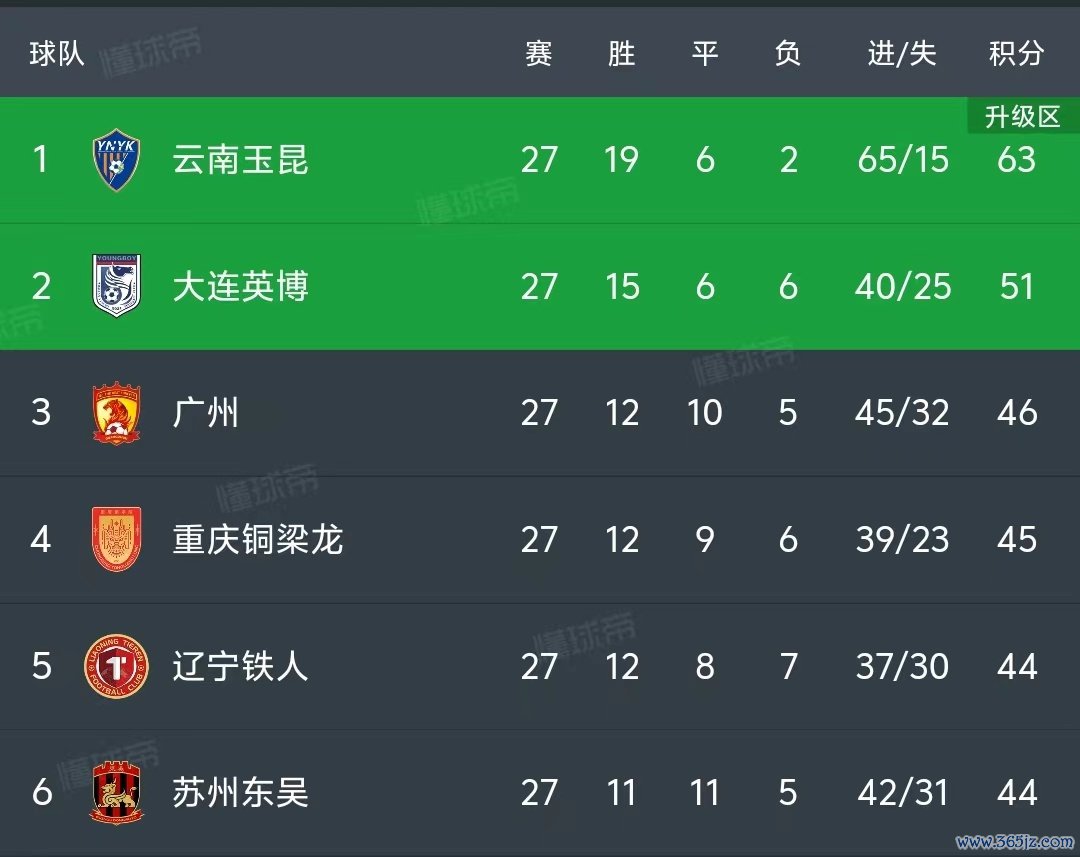
Task: Click the 重庆铜梁龙 team crest icon
Action: [116, 539]
